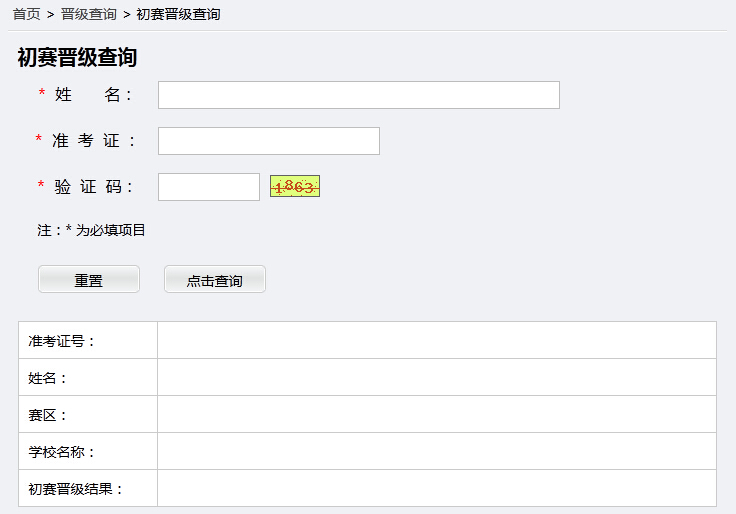Focus the 姓名 text input field
The height and width of the screenshot is (514, 736).
point(358,95)
